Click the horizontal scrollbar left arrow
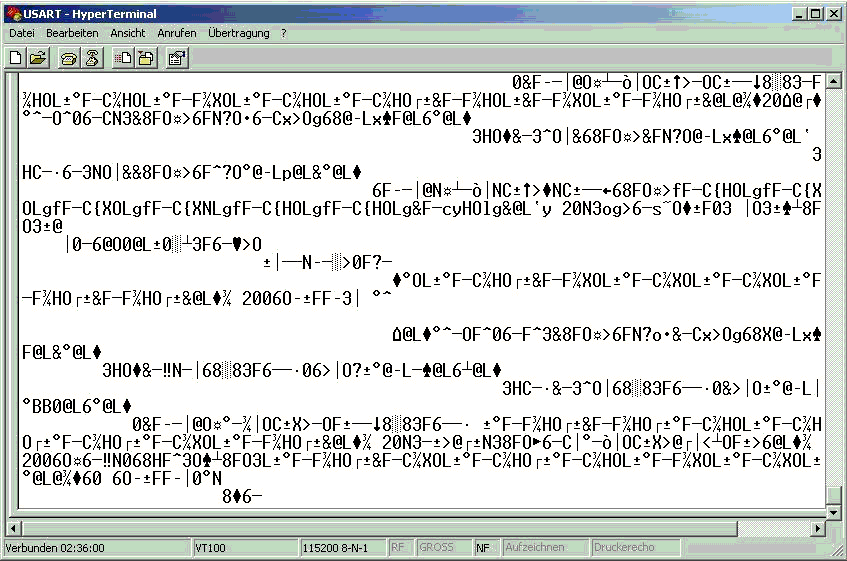 coord(14,528)
